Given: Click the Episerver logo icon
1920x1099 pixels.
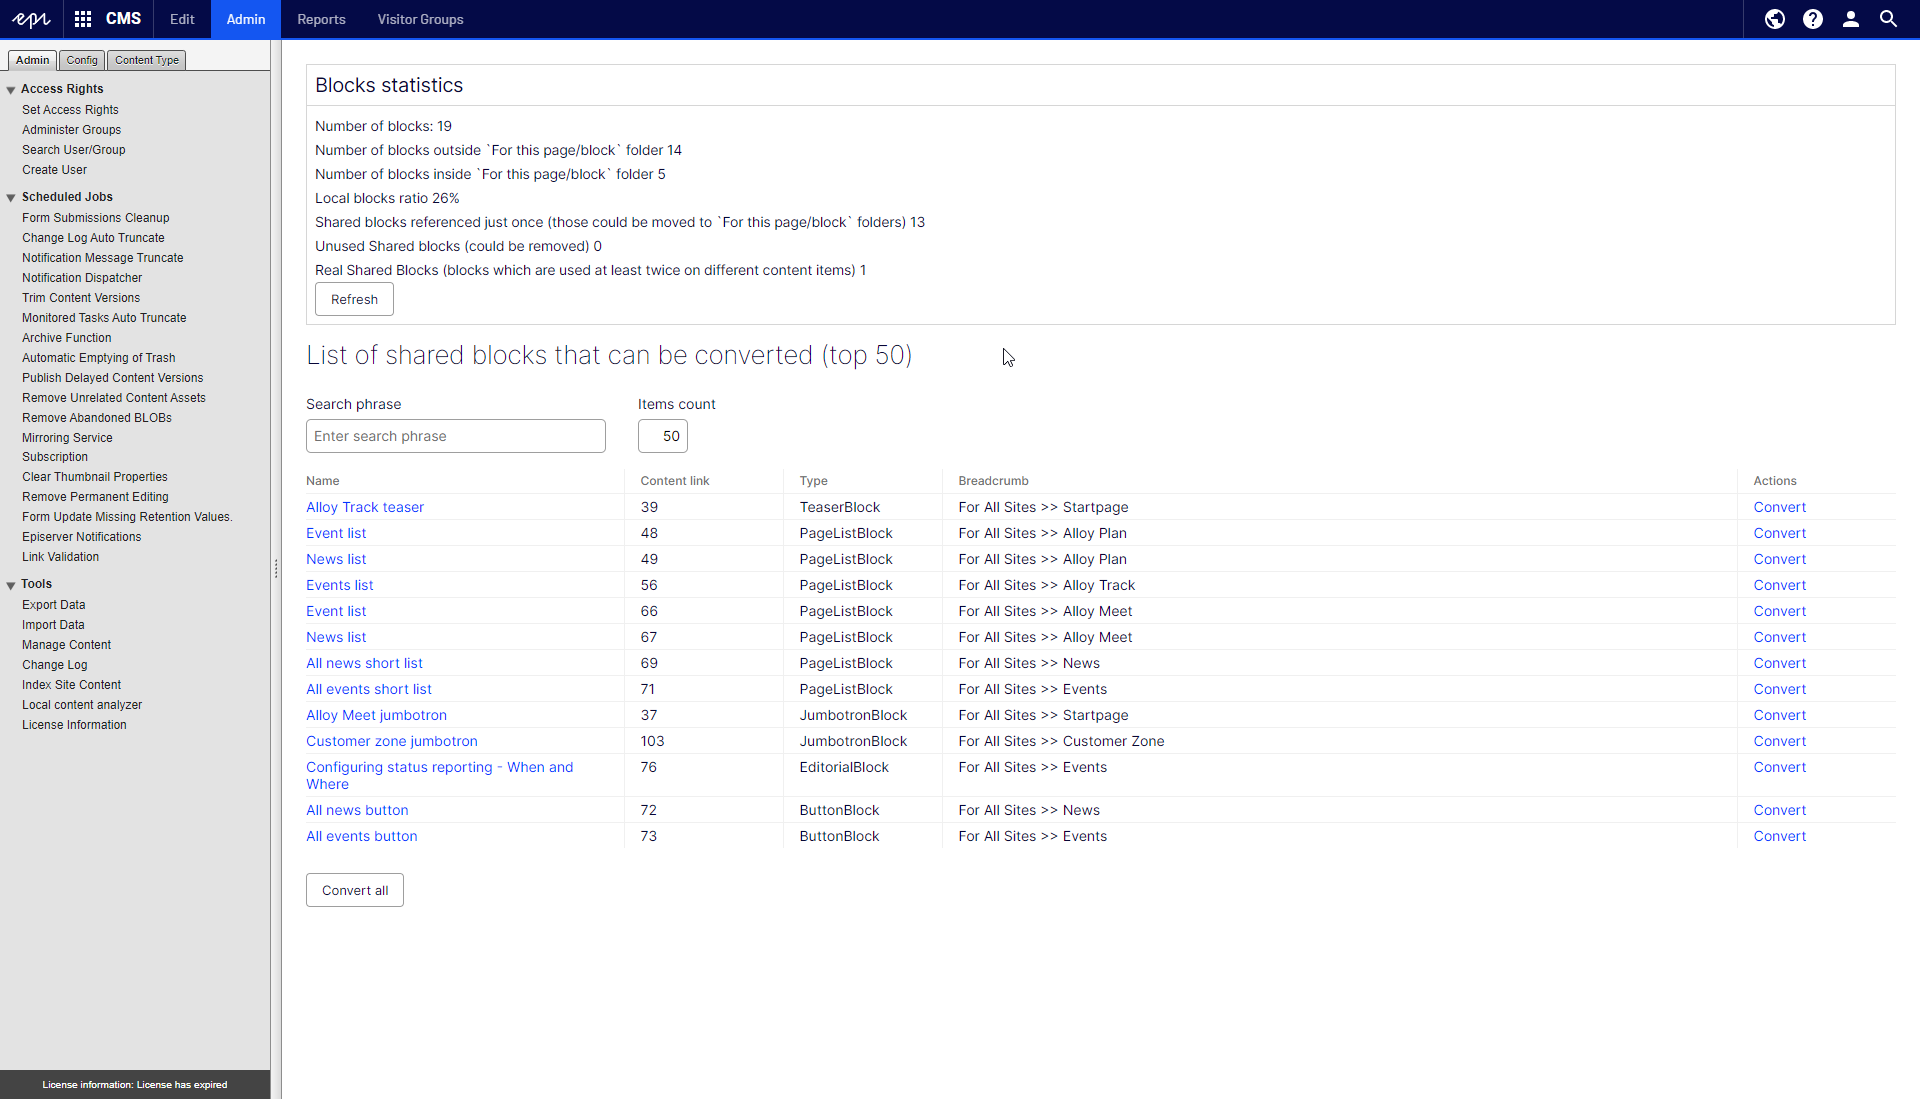Looking at the screenshot, I should pyautogui.click(x=30, y=19).
